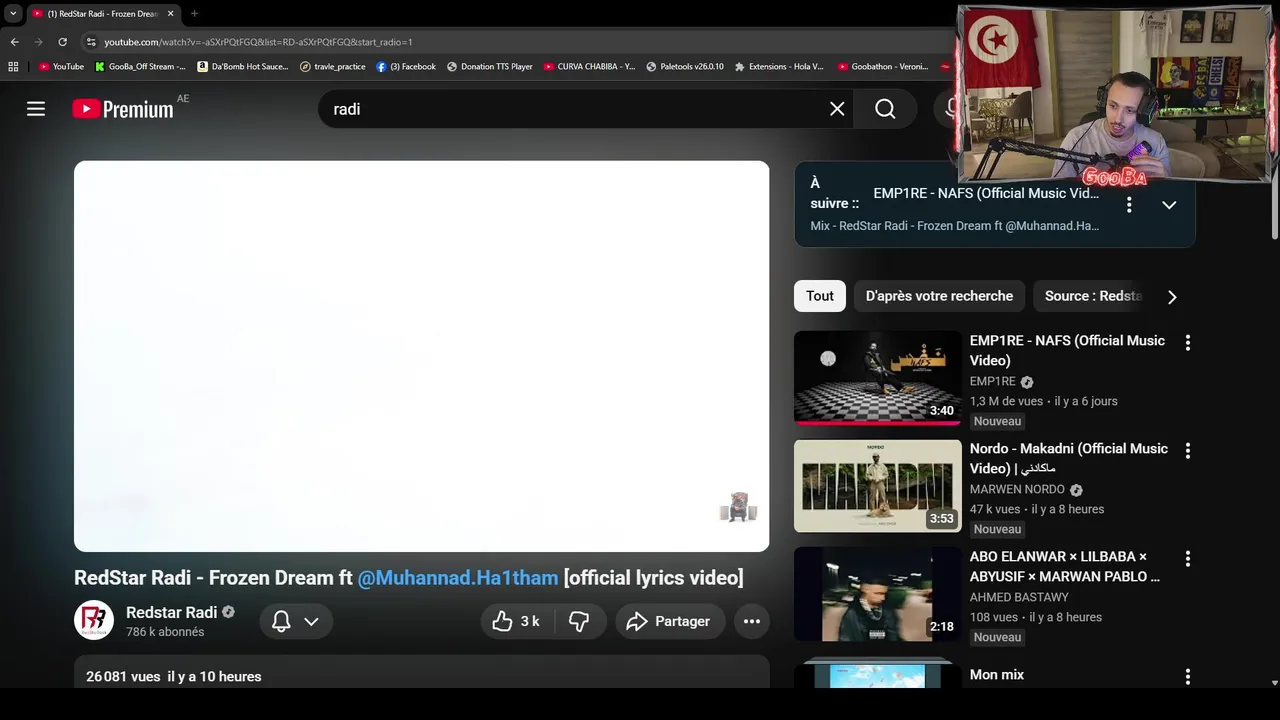Open more actions three-dot button under video
The image size is (1280, 720).
752,621
